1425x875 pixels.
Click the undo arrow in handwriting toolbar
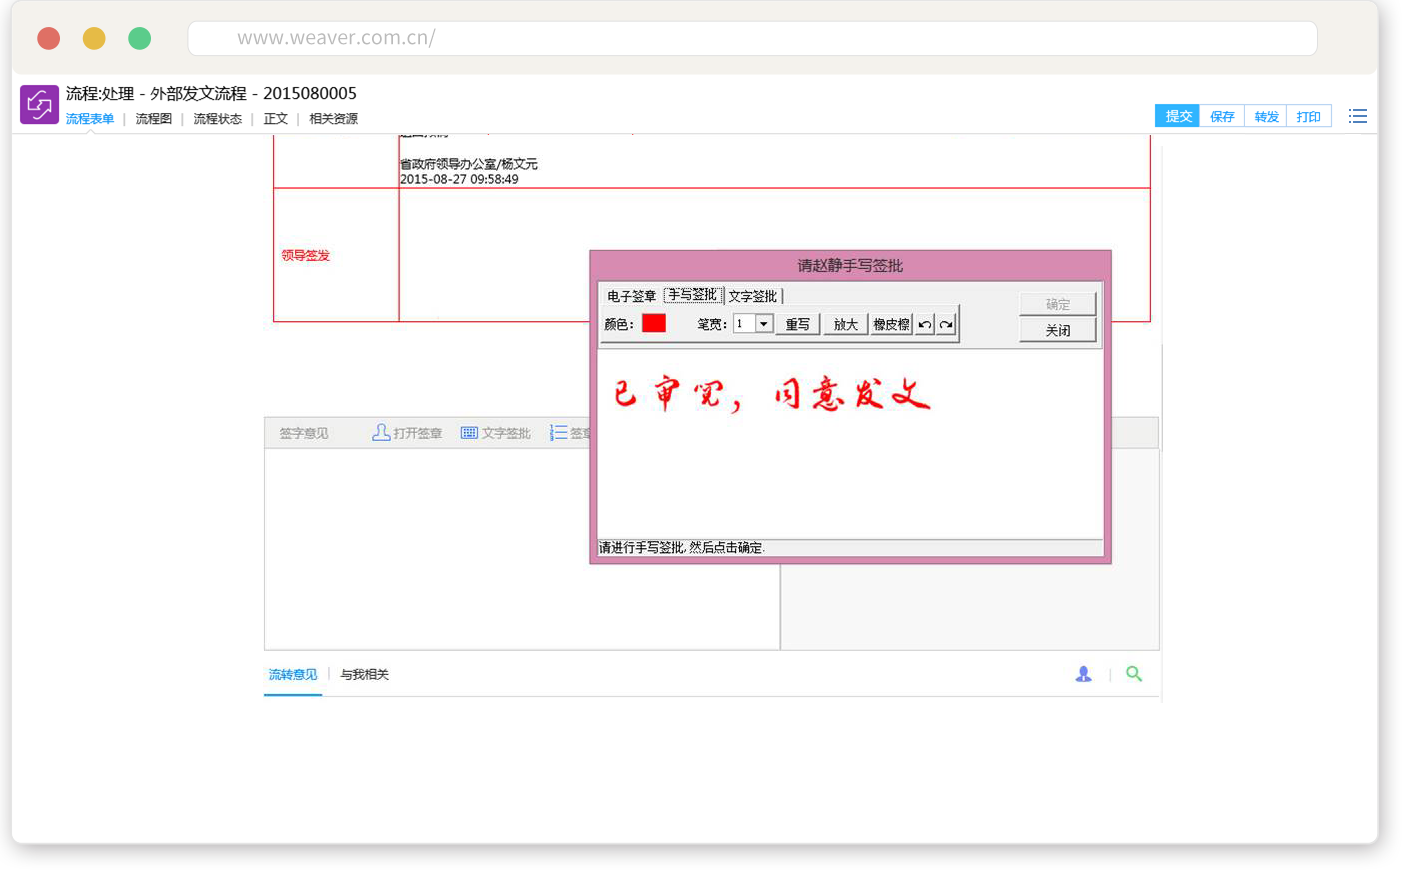pyautogui.click(x=925, y=324)
